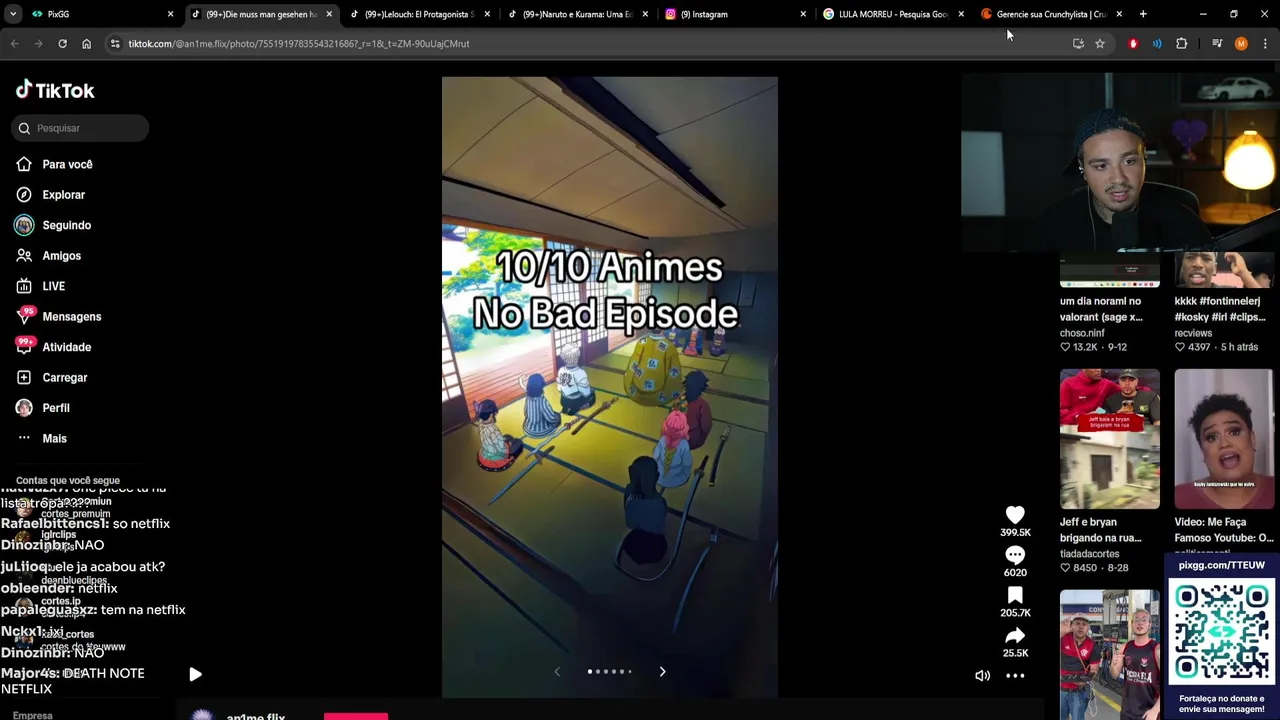Open the an1me.flix profile name
The height and width of the screenshot is (720, 1280).
tap(256, 715)
